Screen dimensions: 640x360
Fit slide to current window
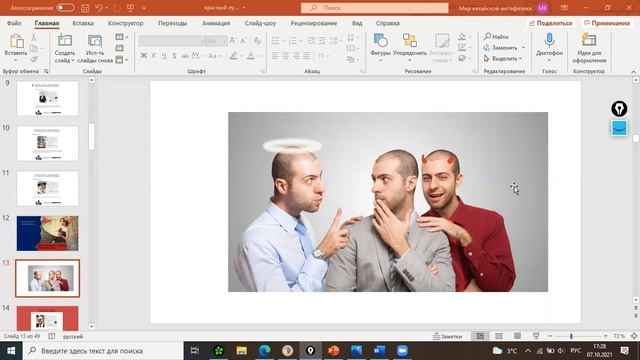[x=634, y=336]
